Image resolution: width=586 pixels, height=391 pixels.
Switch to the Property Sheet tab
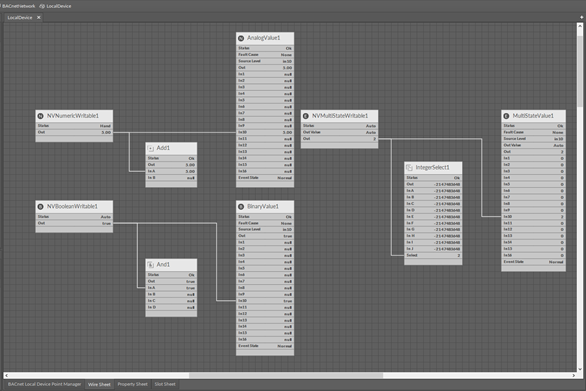pyautogui.click(x=132, y=384)
